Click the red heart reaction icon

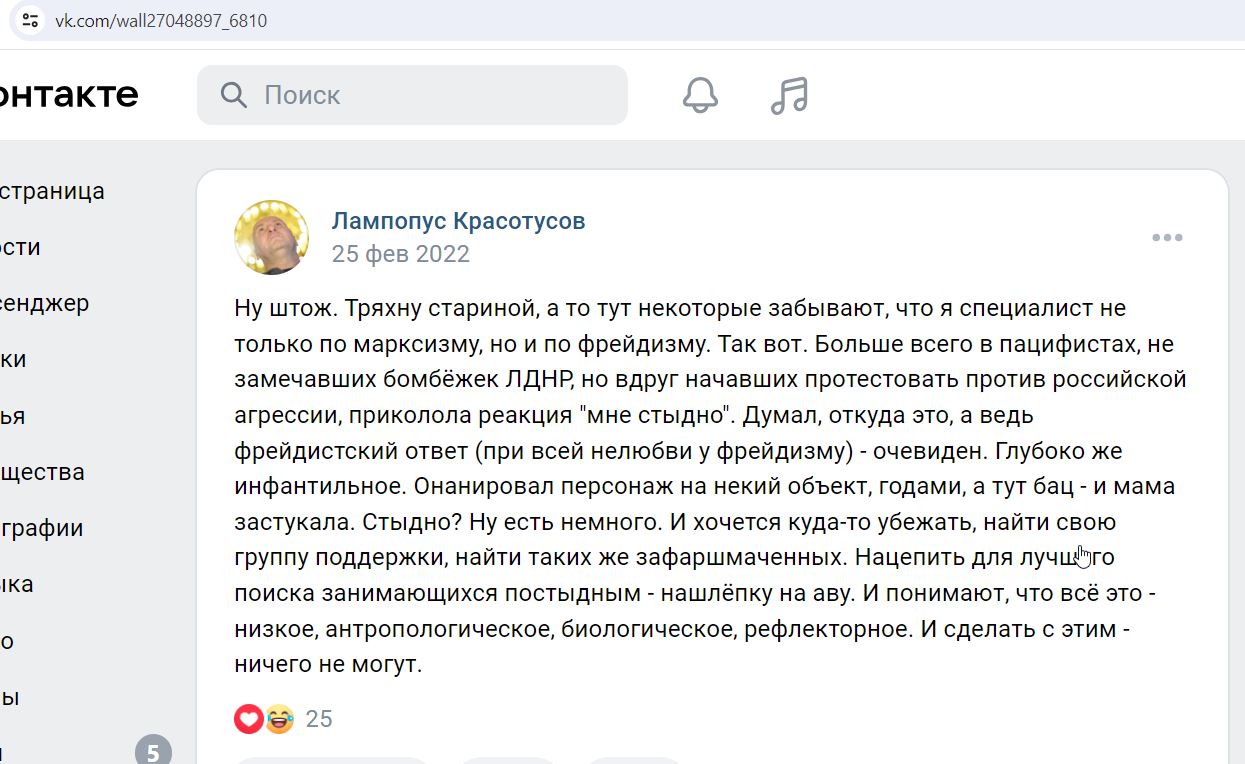(248, 718)
